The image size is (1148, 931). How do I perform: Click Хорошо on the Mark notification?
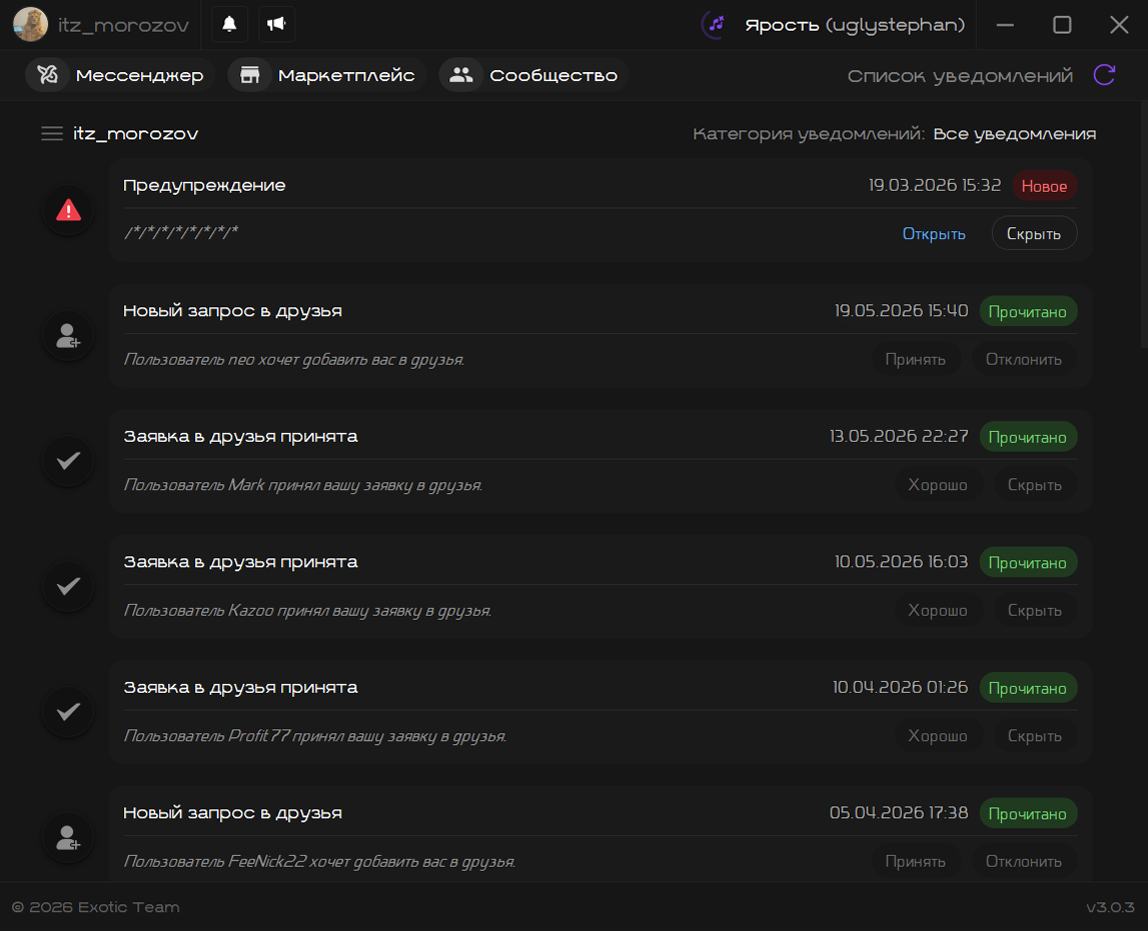click(x=937, y=485)
